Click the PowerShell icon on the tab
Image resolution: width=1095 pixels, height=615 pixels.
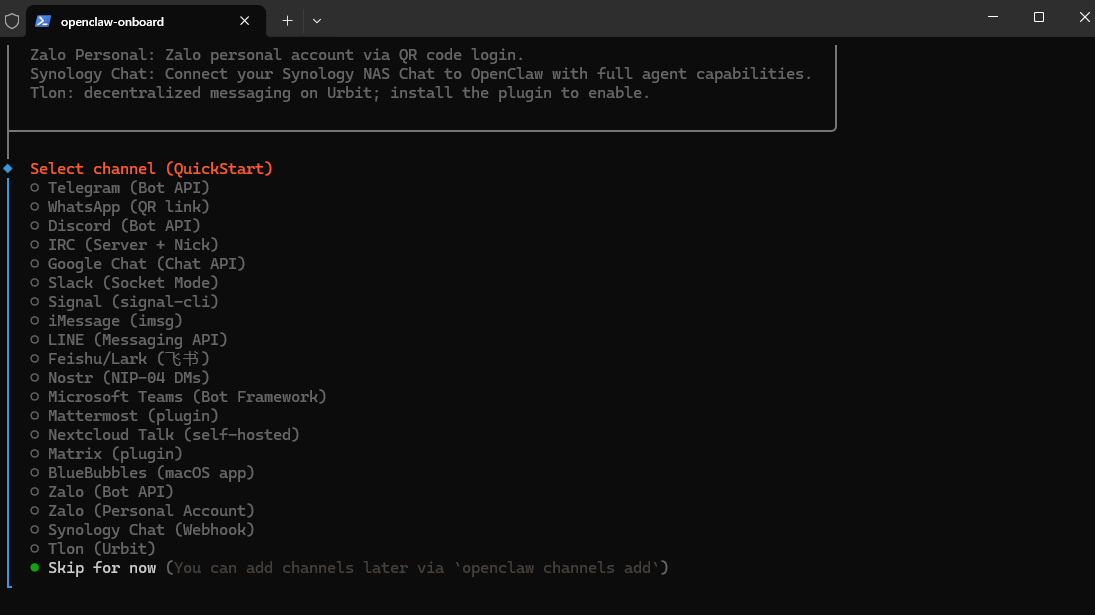pos(43,20)
